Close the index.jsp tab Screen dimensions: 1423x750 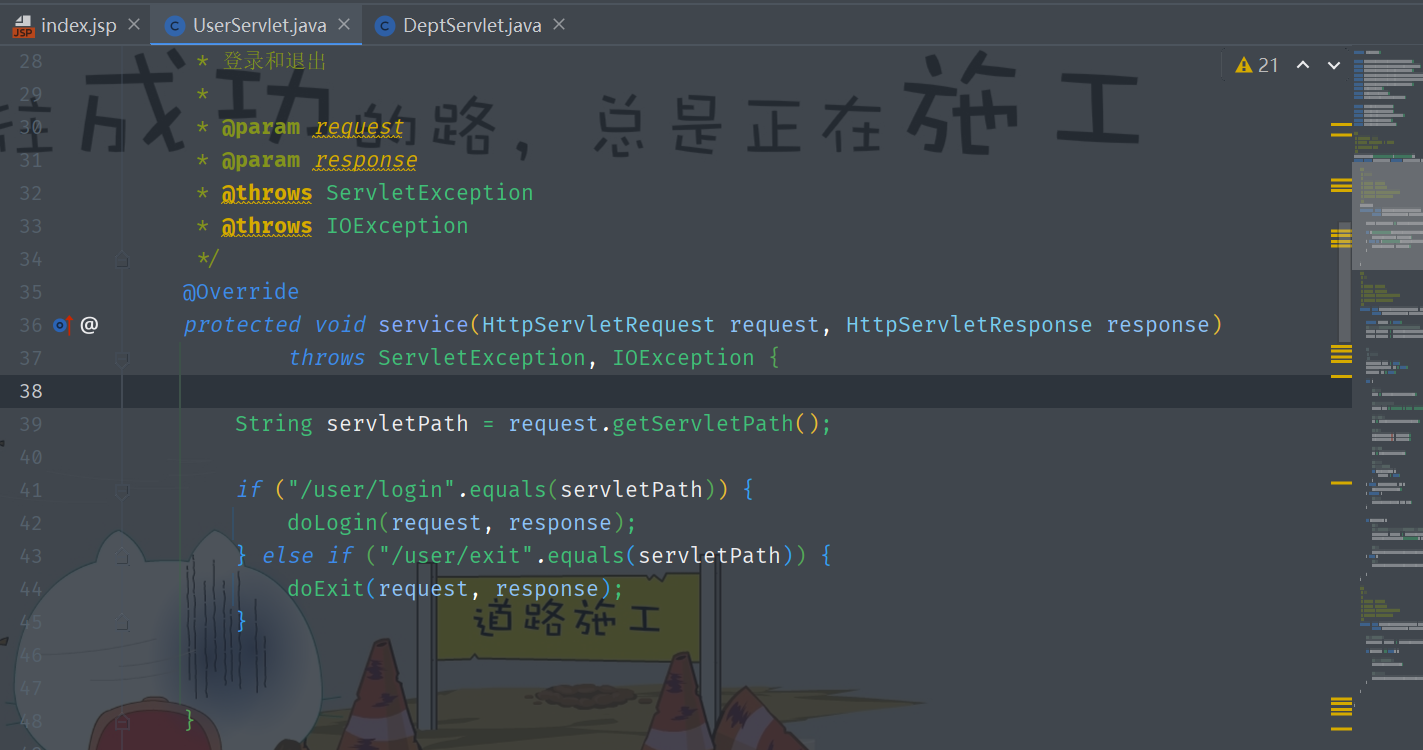click(134, 25)
